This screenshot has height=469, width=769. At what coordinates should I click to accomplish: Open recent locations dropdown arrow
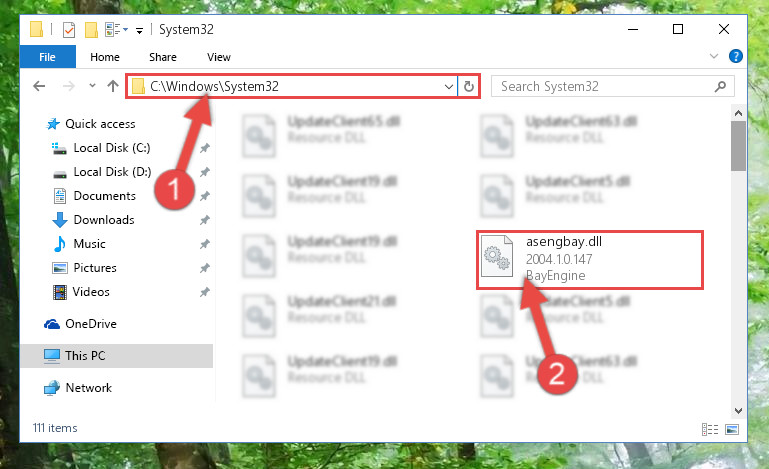pyautogui.click(x=92, y=86)
